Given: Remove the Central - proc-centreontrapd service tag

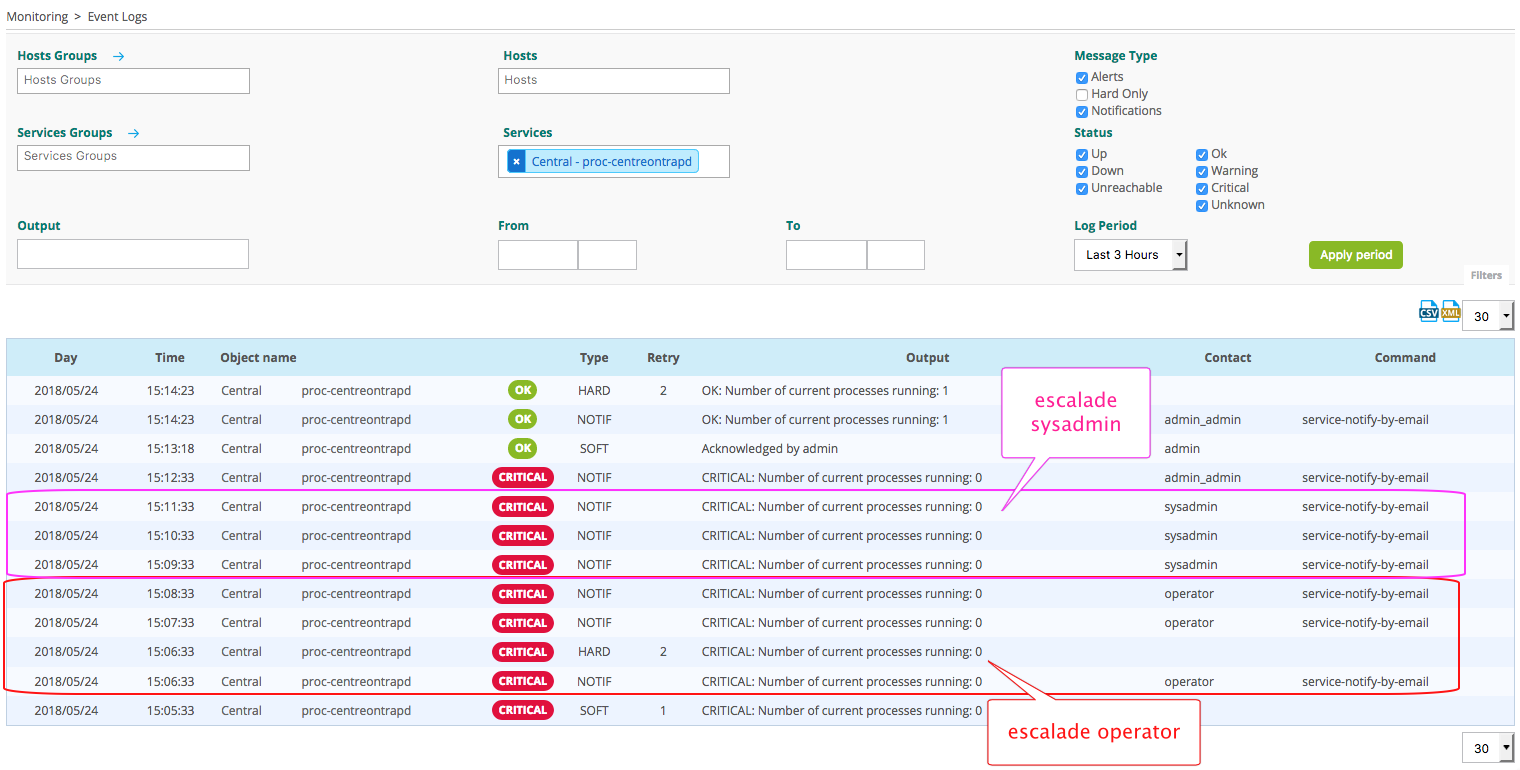Looking at the screenshot, I should point(516,162).
